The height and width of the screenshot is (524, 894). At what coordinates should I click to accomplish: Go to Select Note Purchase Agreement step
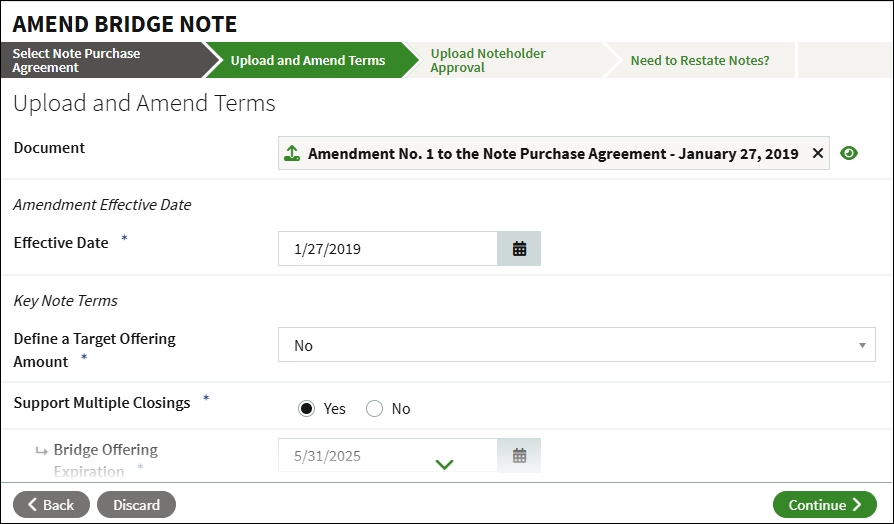pyautogui.click(x=100, y=60)
